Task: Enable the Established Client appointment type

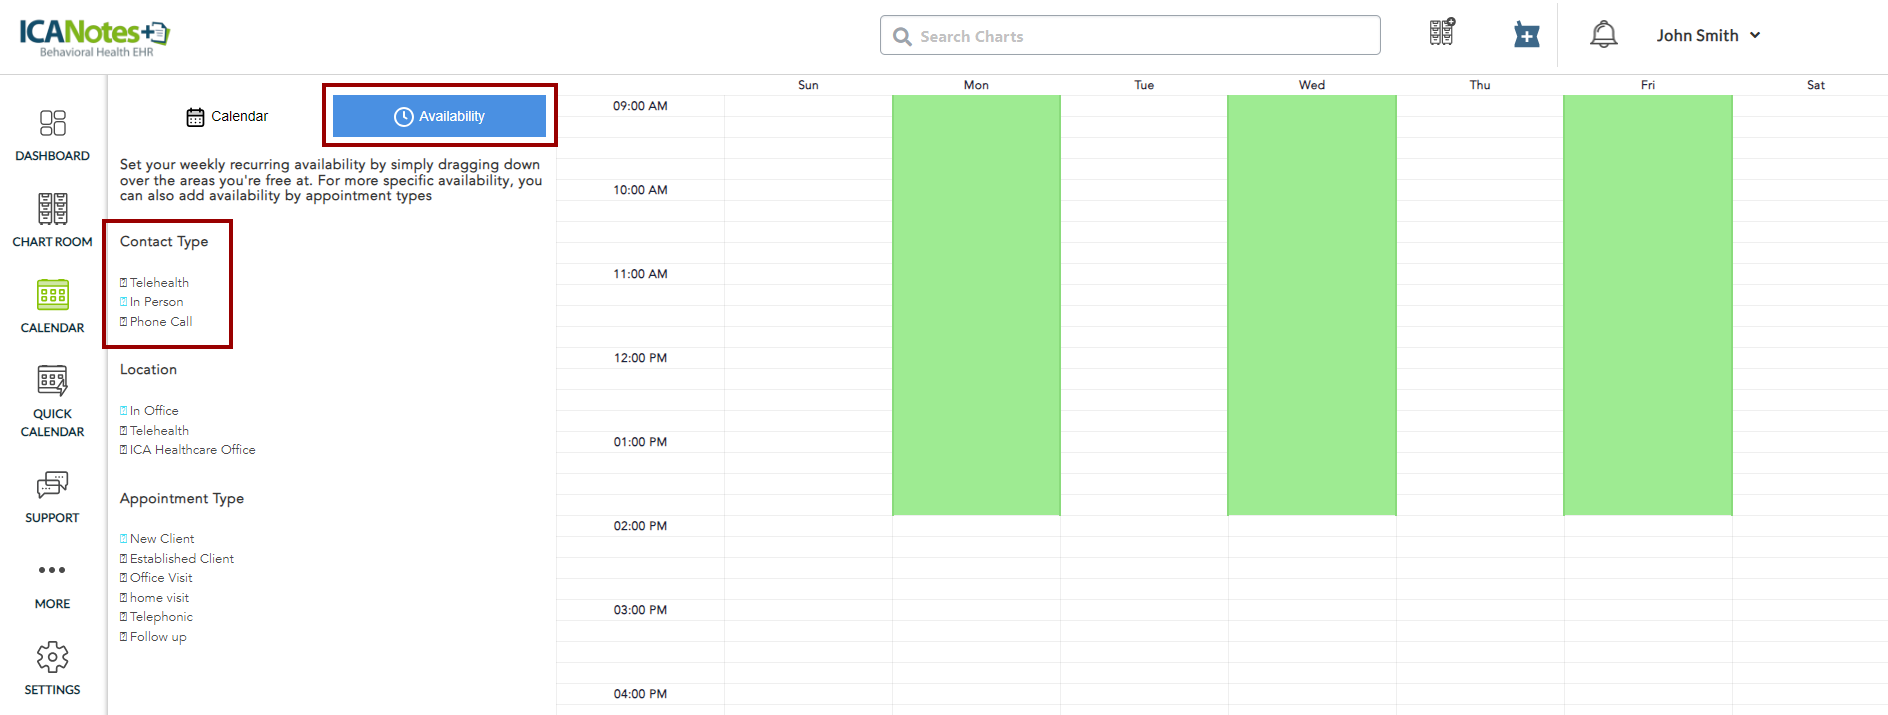Action: [124, 559]
